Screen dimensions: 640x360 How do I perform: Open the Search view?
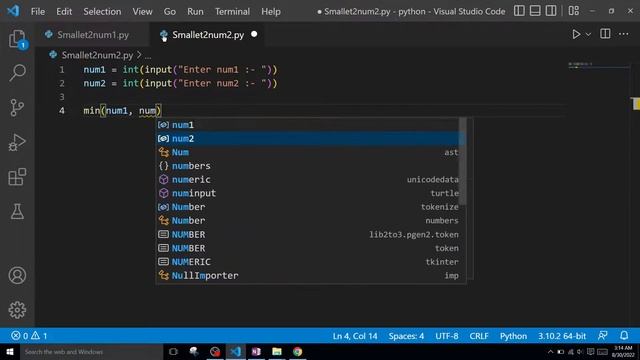click(x=17, y=73)
